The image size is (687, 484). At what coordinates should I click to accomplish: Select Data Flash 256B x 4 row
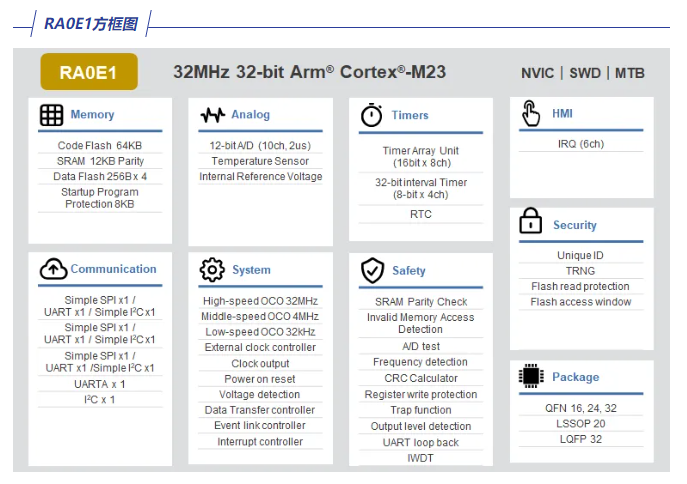[100, 177]
